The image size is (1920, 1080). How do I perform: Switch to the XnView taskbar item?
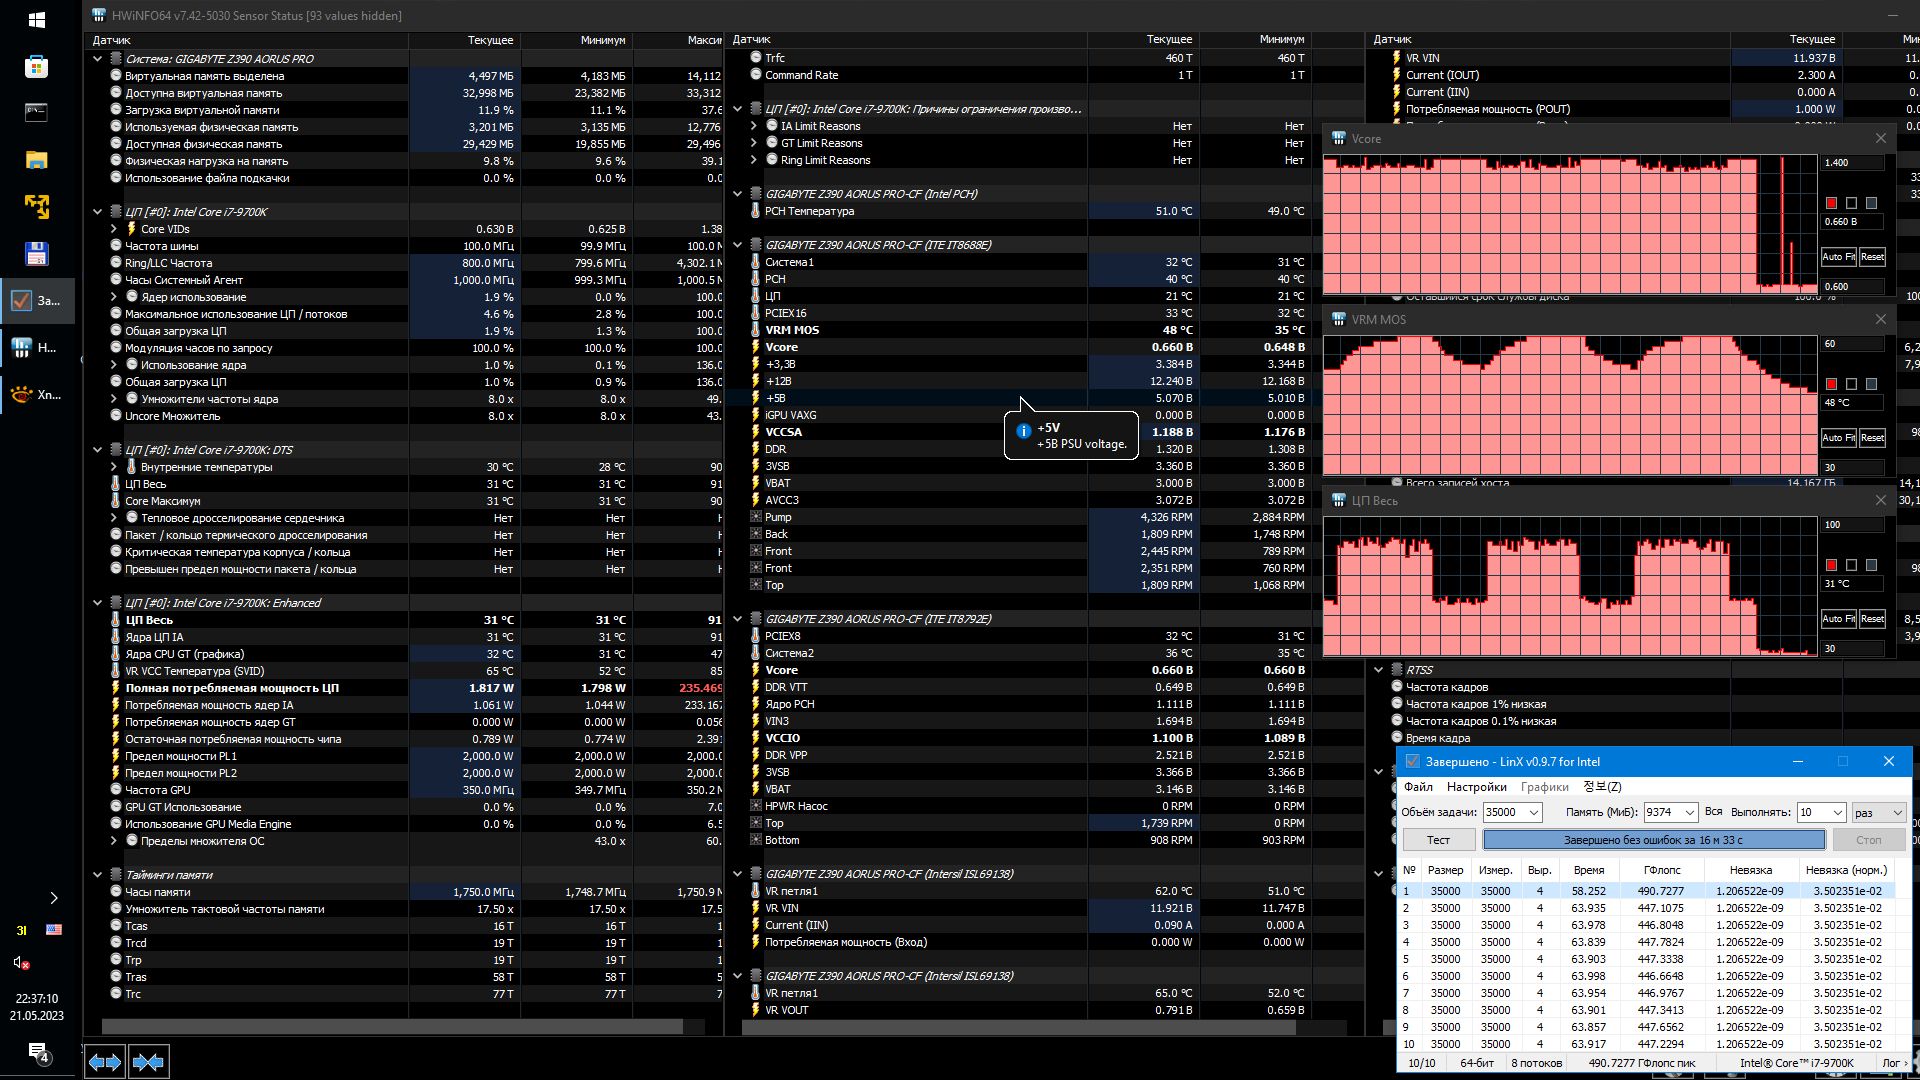point(37,395)
